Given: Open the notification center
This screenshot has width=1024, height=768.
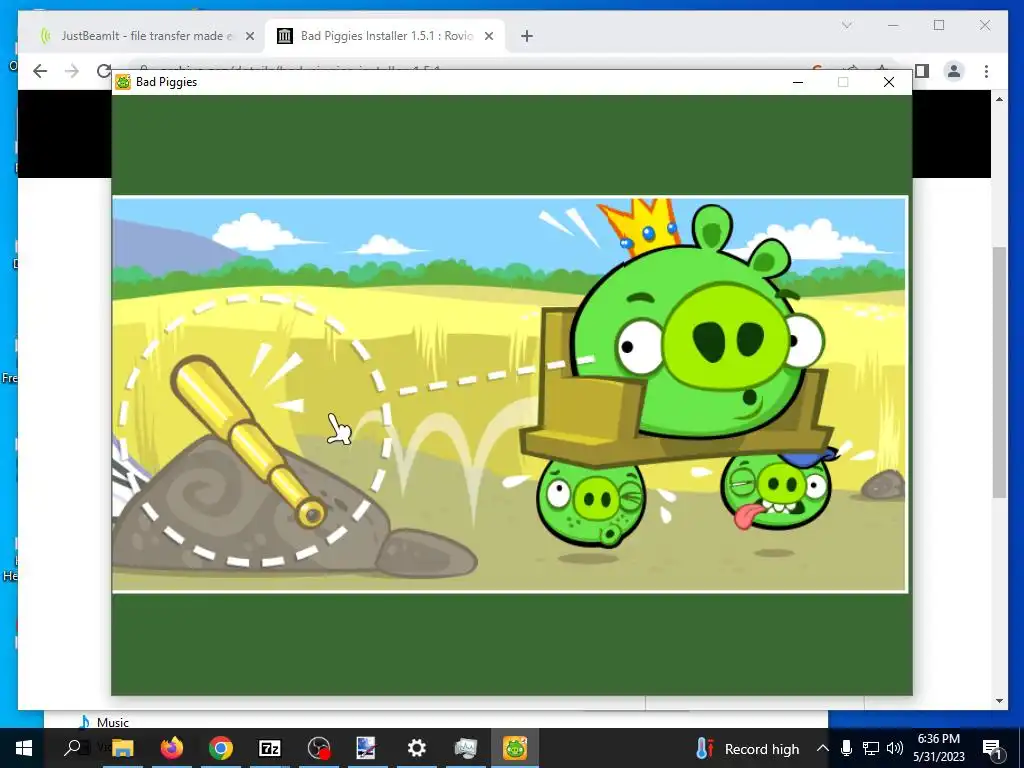Looking at the screenshot, I should pos(992,748).
